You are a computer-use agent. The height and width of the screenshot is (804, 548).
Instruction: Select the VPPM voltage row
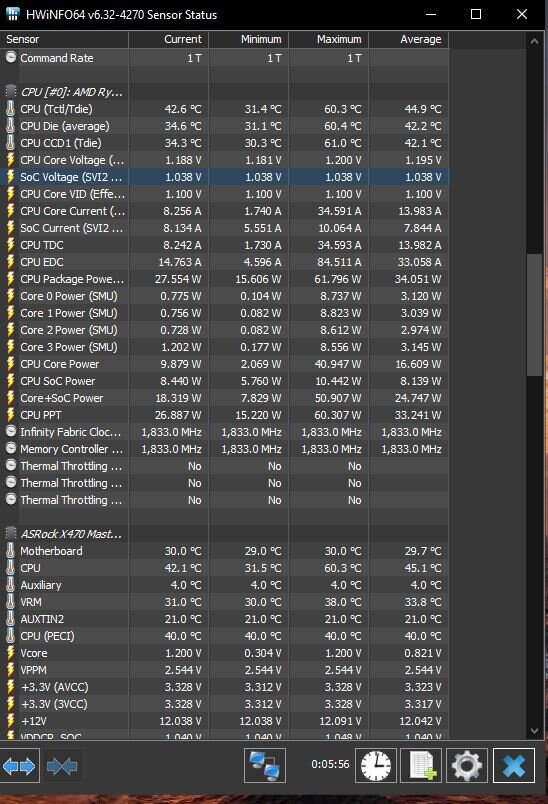point(225,670)
